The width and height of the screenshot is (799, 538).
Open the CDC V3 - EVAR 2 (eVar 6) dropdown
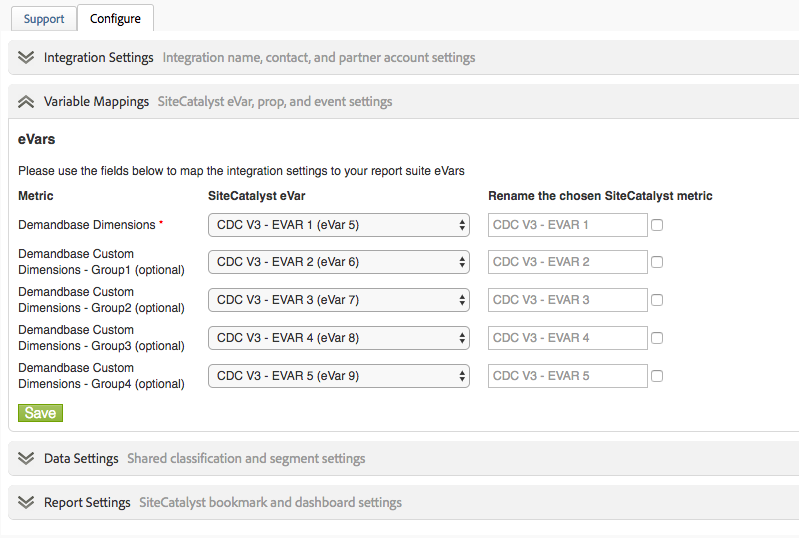click(x=338, y=262)
